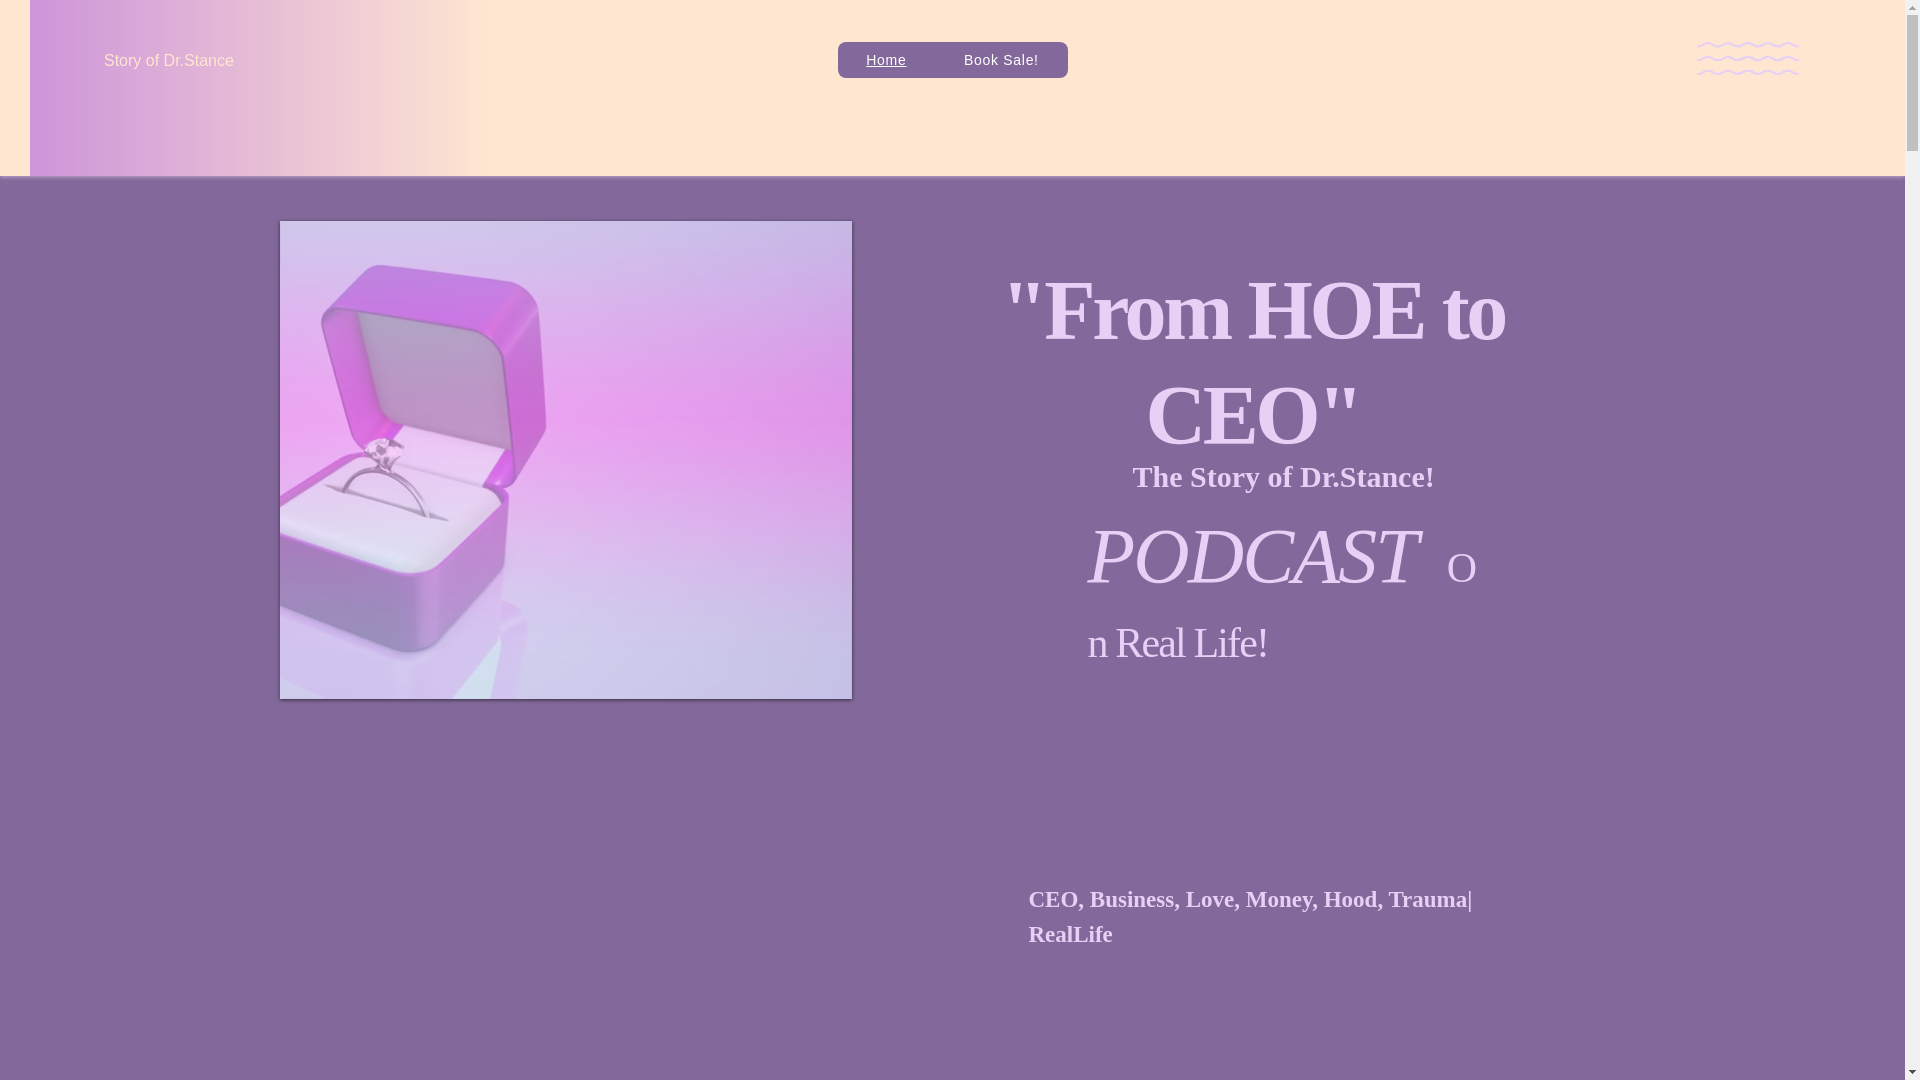Open the Home menu item
Screen dimensions: 1920x1080
pos(885,60)
